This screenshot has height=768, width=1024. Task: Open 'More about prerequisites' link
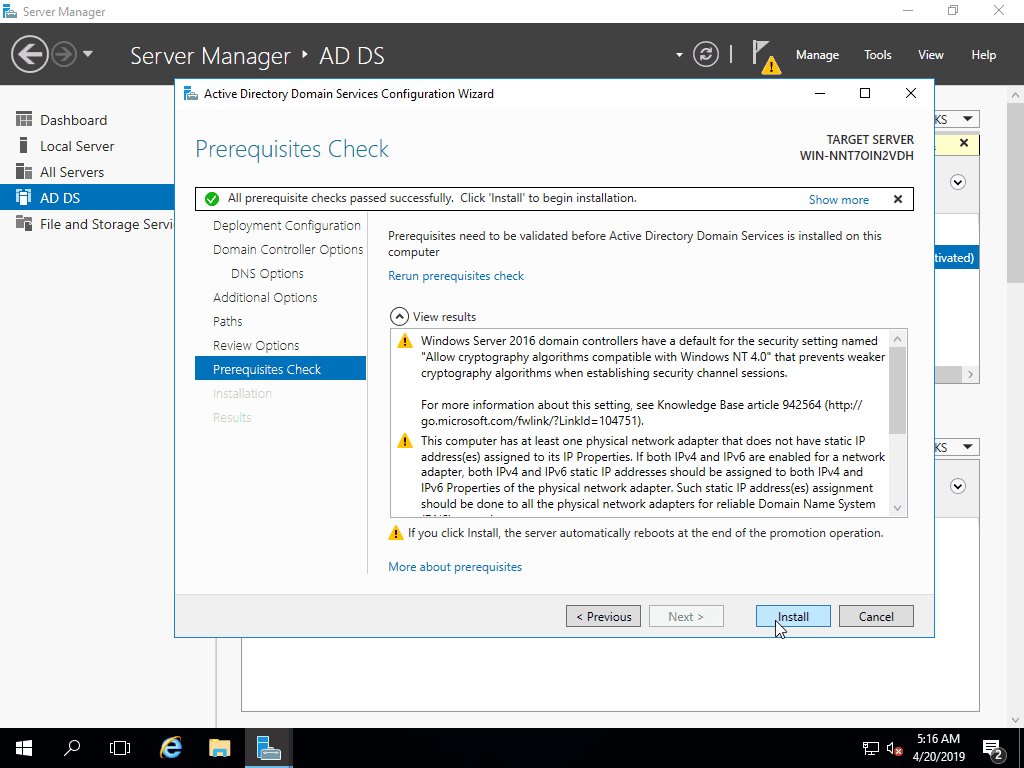[455, 567]
